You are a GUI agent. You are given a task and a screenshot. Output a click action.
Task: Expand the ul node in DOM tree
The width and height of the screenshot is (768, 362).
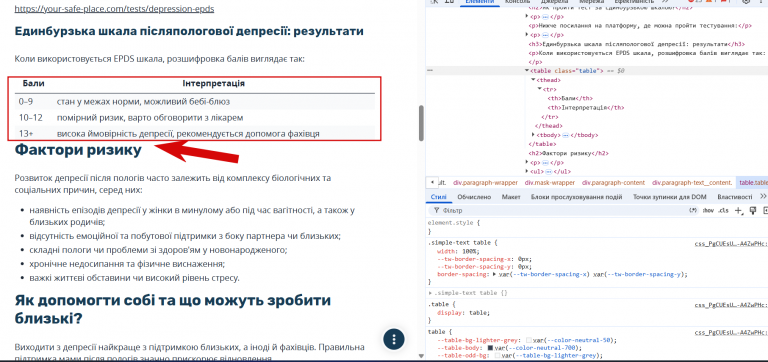(527, 172)
